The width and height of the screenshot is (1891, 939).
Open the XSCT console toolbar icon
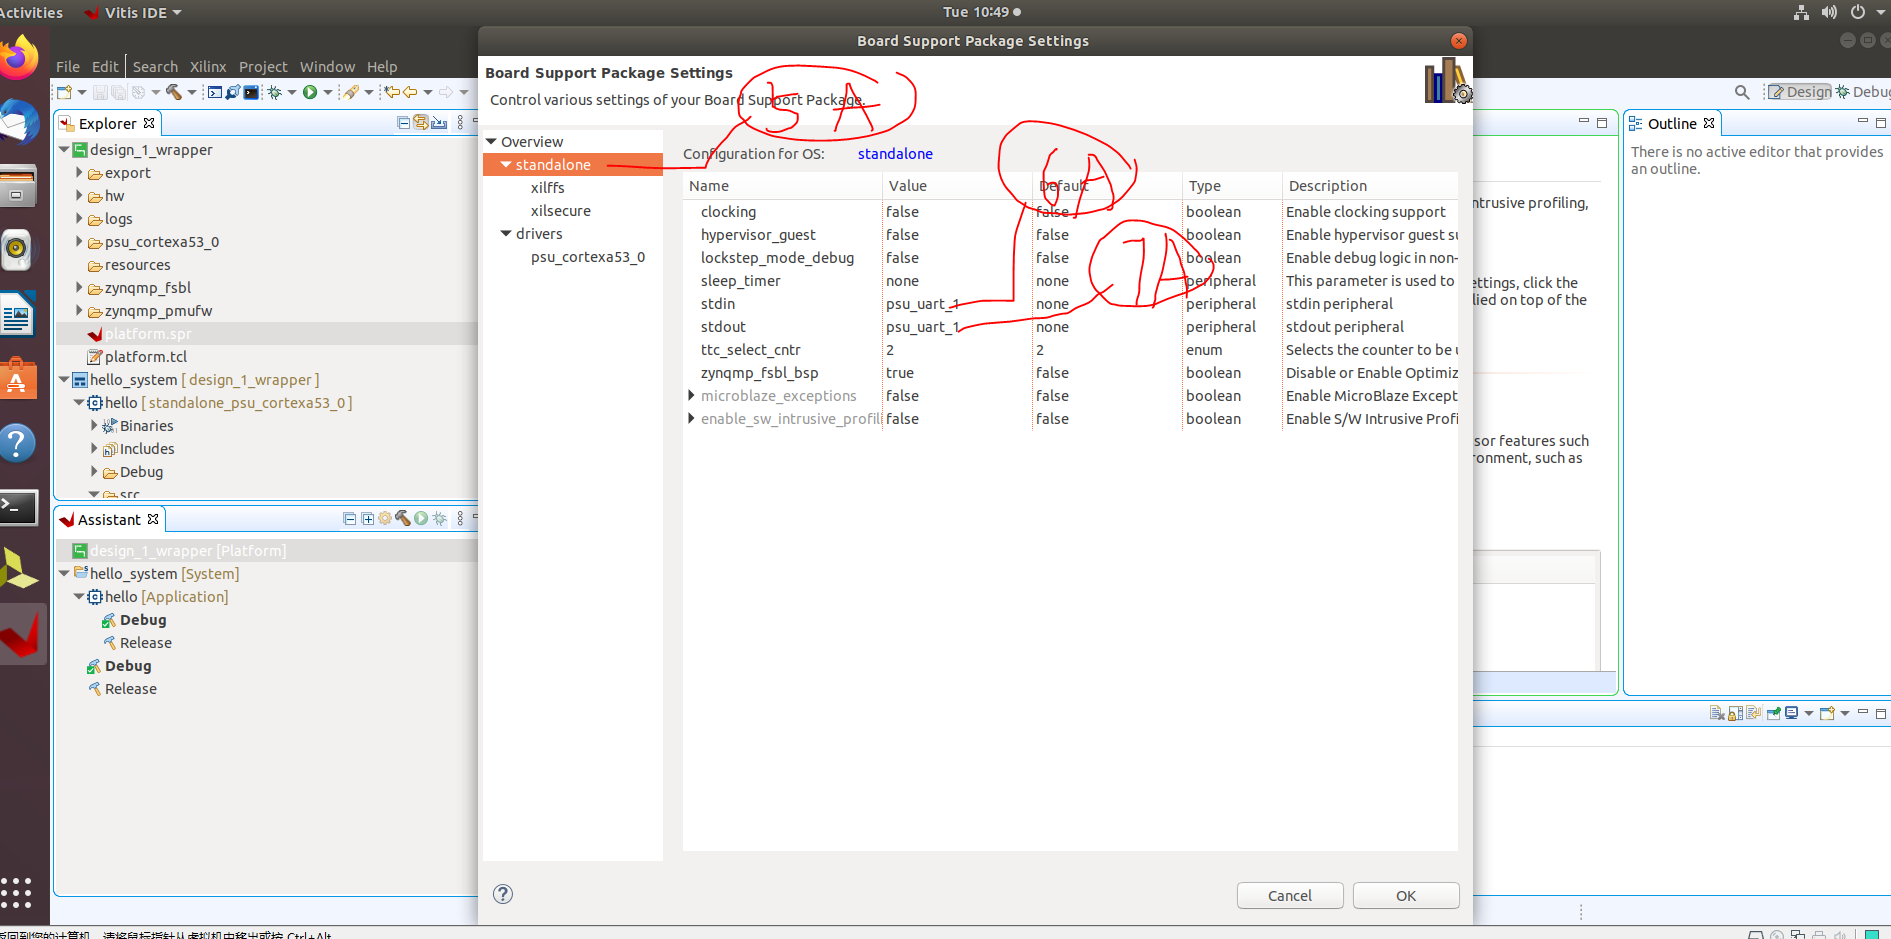pyautogui.click(x=214, y=92)
